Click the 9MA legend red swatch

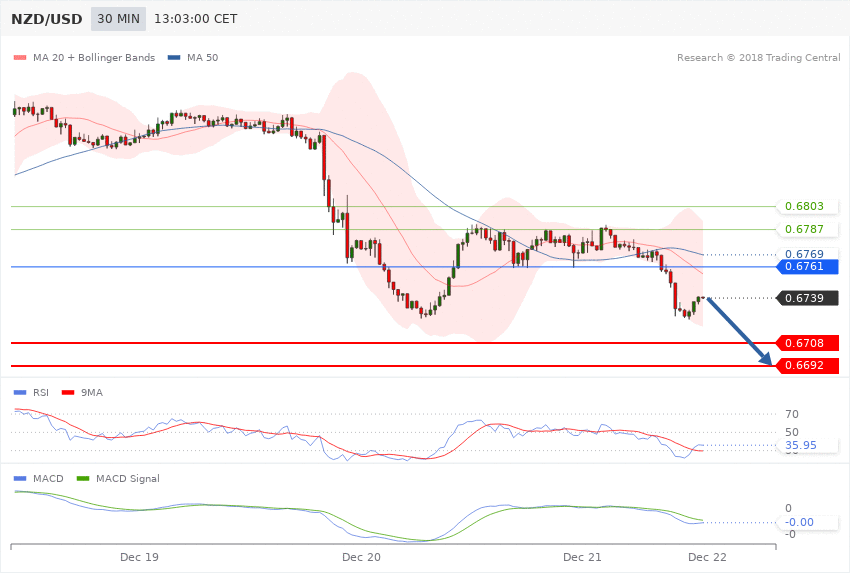pos(68,393)
